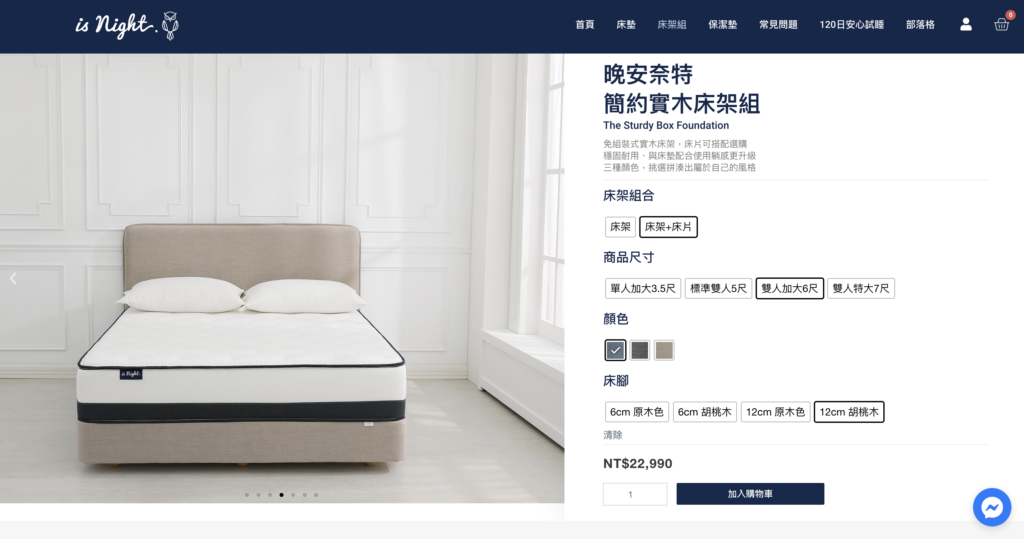Jump to the last carousel dot
Viewport: 1024px width, 539px height.
(316, 495)
